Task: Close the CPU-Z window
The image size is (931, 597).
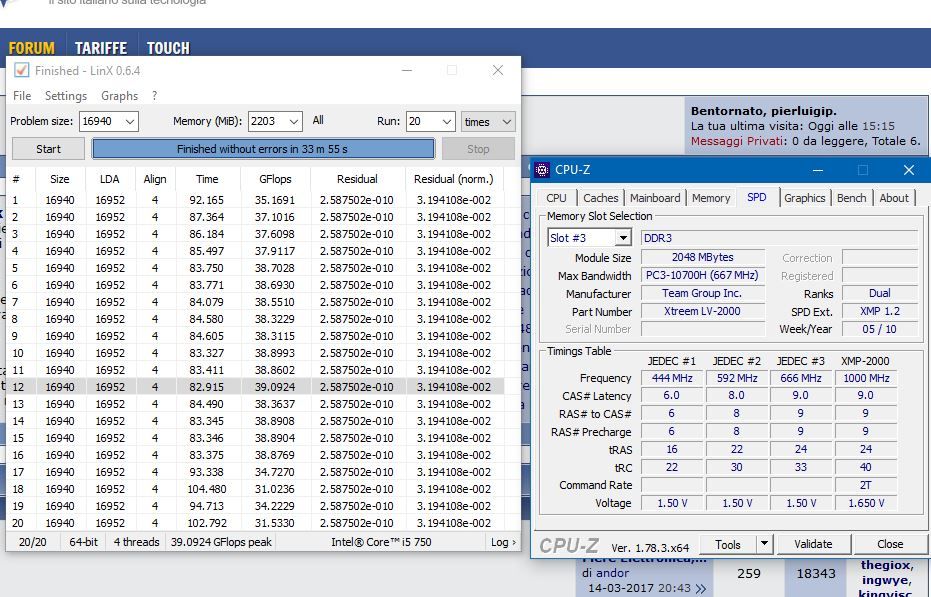Action: point(908,170)
